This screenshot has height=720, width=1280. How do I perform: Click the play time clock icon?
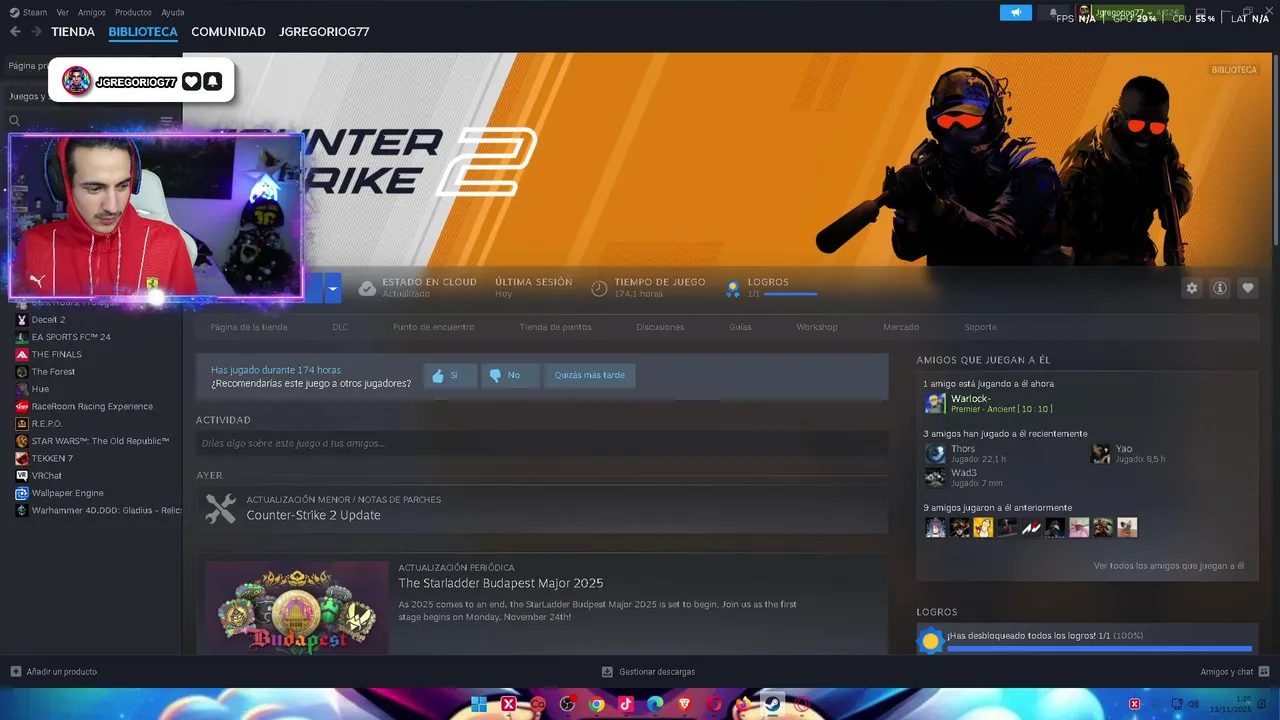click(599, 288)
